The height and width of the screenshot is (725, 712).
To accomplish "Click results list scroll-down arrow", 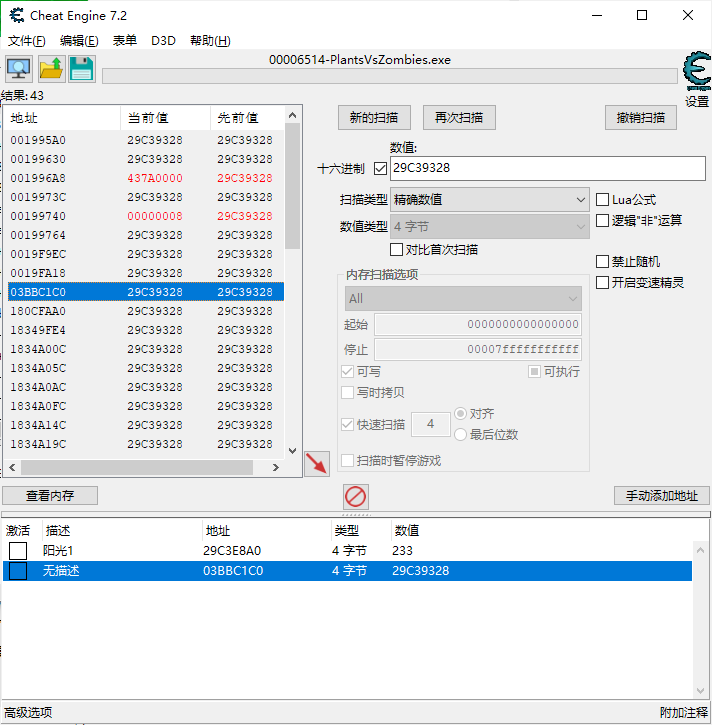I will pos(293,450).
